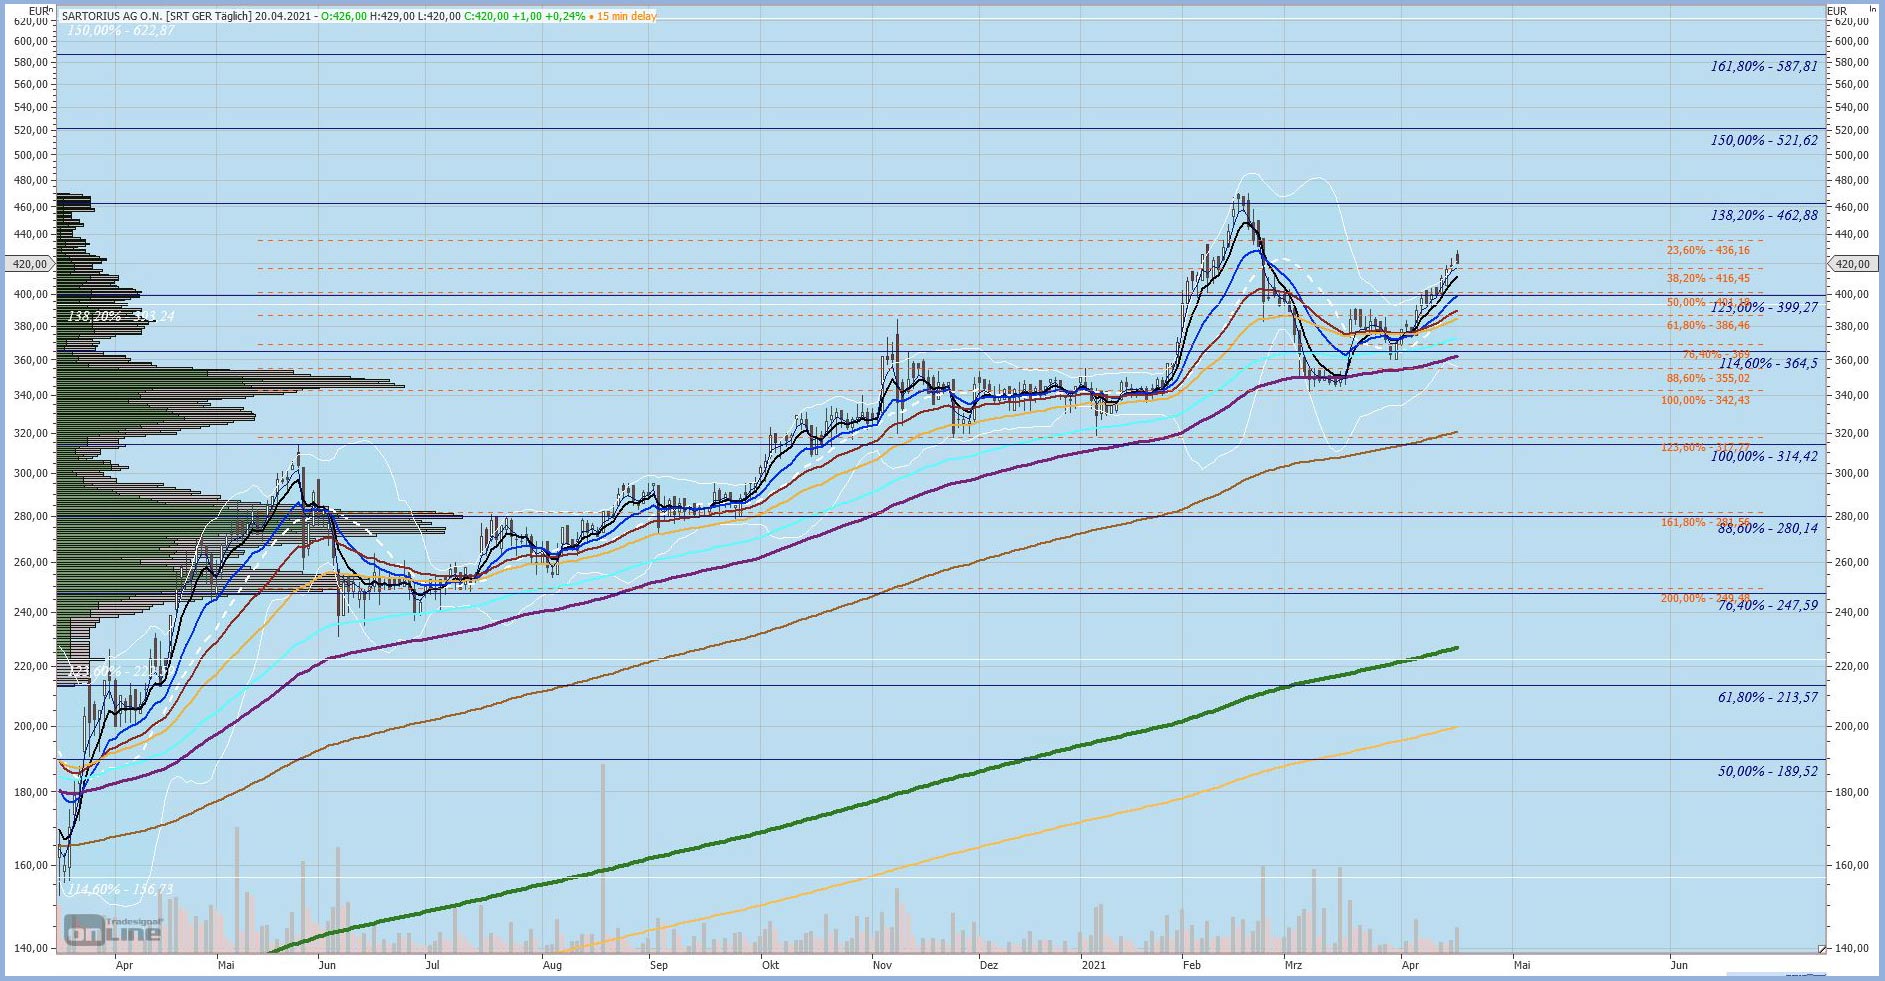Click orange retracement label 88,60% - 355,02
The height and width of the screenshot is (981, 1885).
[1708, 378]
